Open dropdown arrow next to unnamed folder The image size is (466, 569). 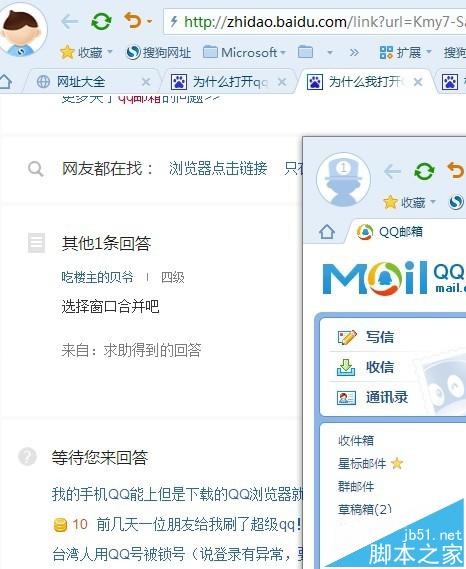[x=330, y=53]
